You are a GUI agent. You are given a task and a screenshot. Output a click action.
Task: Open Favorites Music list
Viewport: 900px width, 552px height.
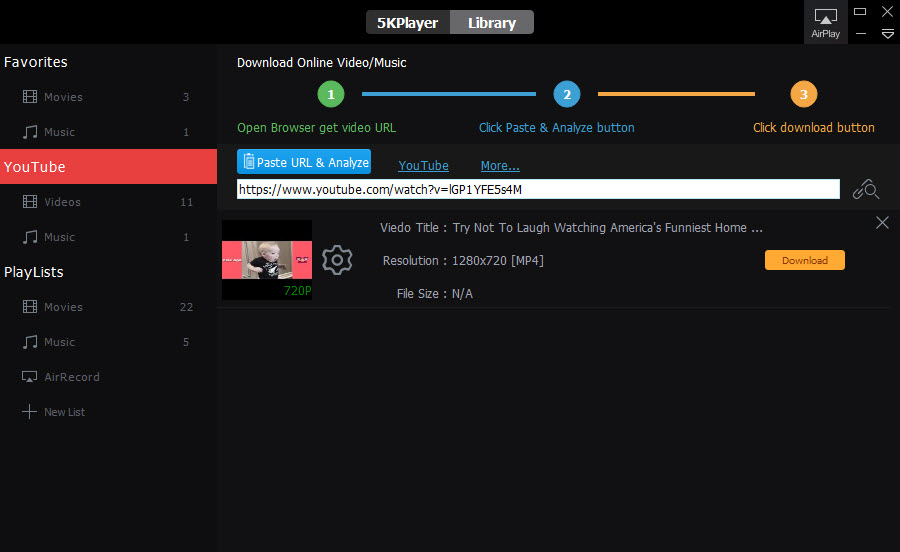click(108, 132)
